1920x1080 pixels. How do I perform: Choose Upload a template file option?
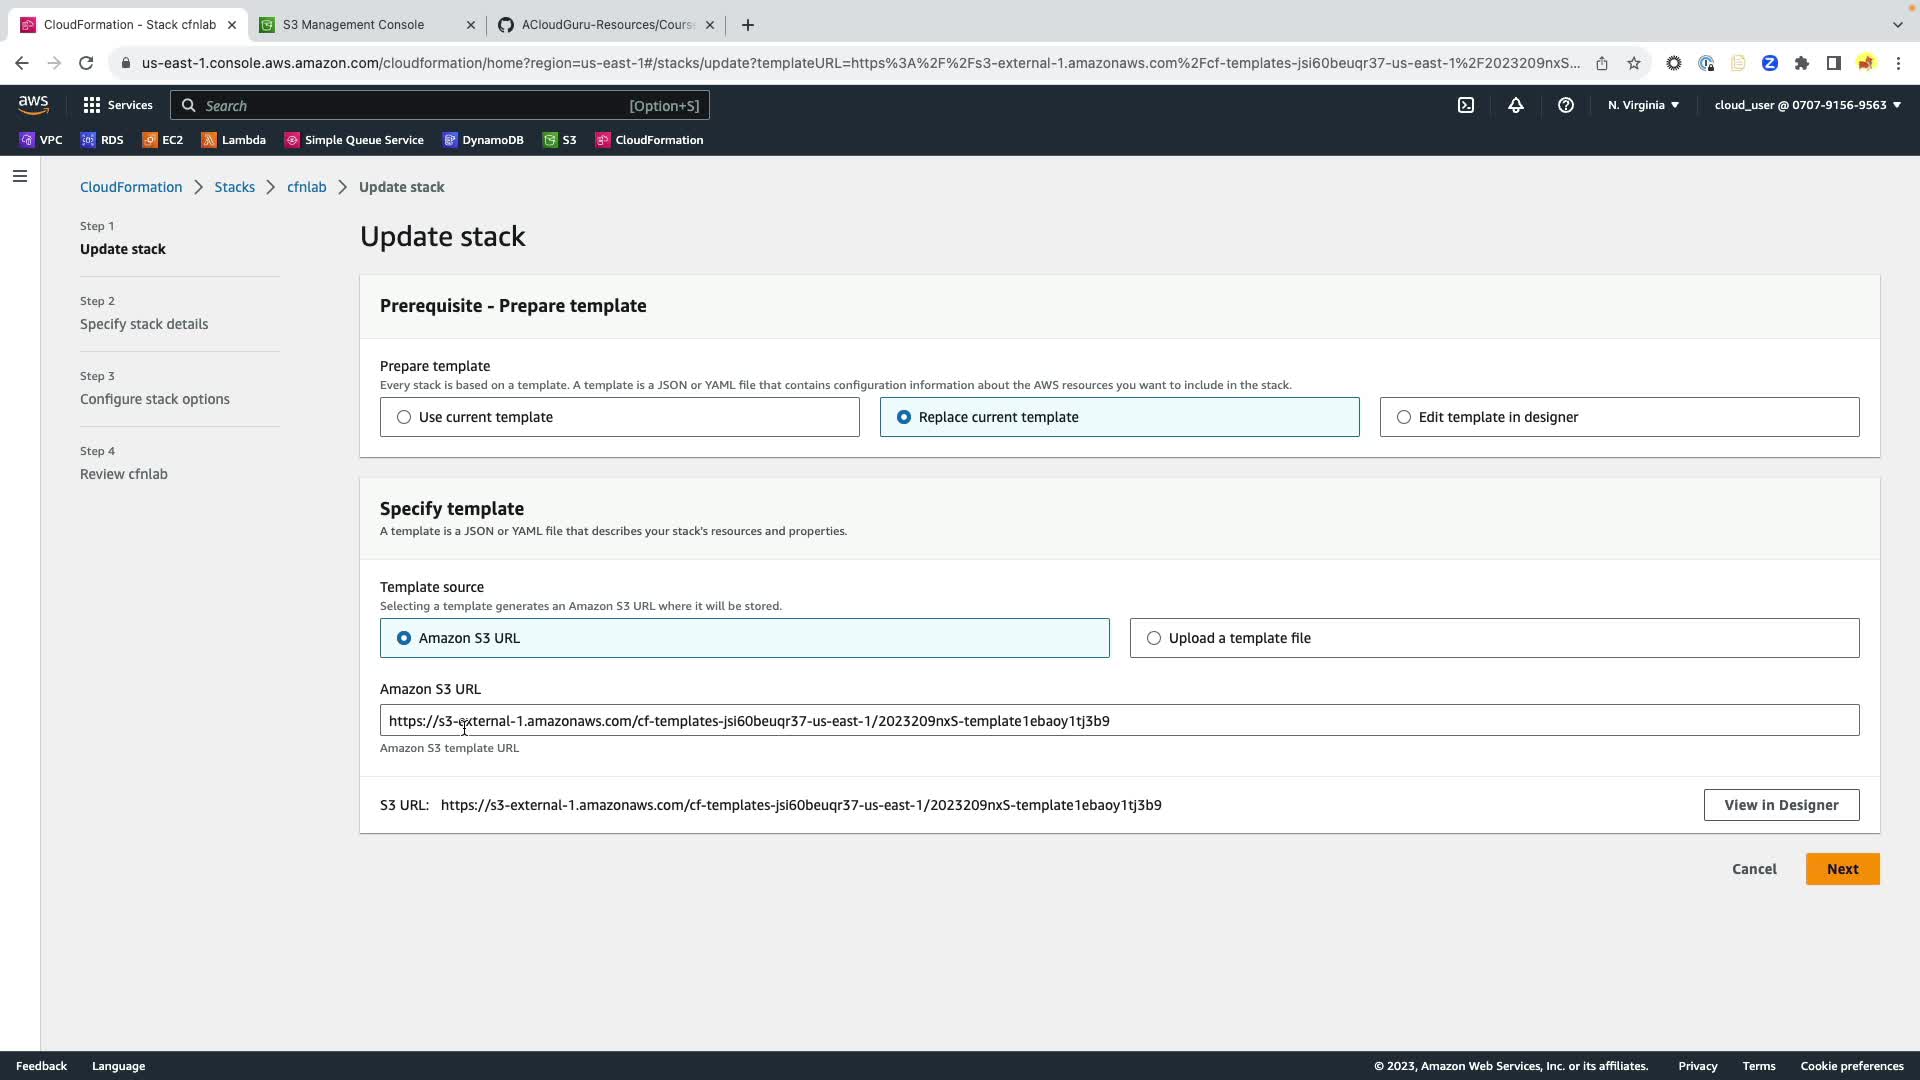1154,638
